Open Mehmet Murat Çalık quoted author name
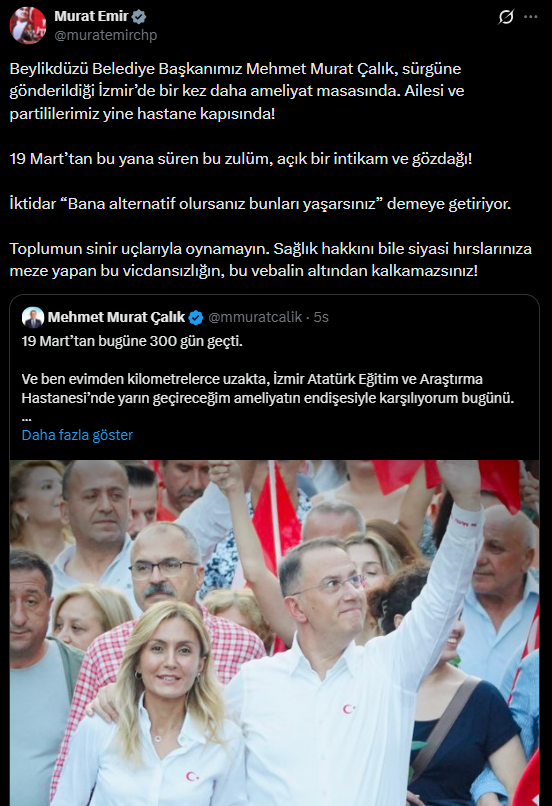 pos(116,317)
